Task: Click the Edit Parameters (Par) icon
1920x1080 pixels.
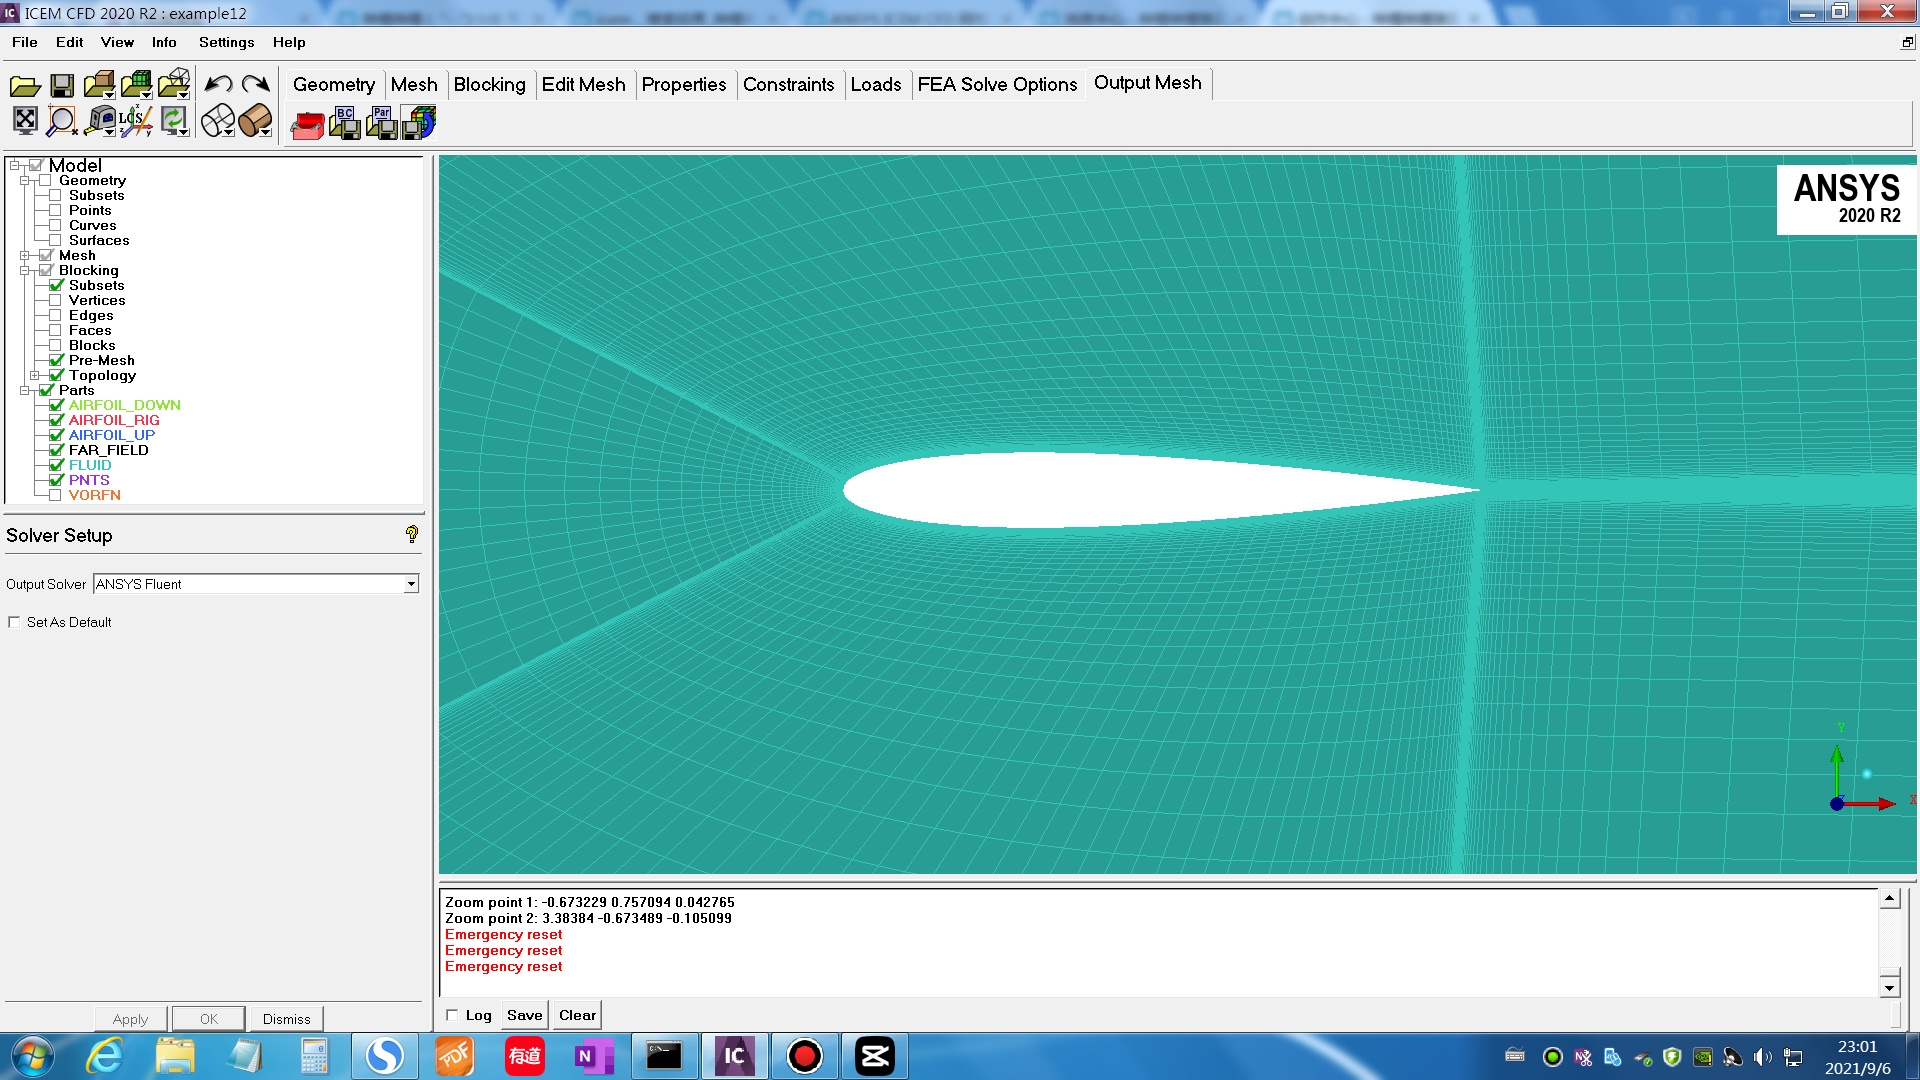Action: 382,123
